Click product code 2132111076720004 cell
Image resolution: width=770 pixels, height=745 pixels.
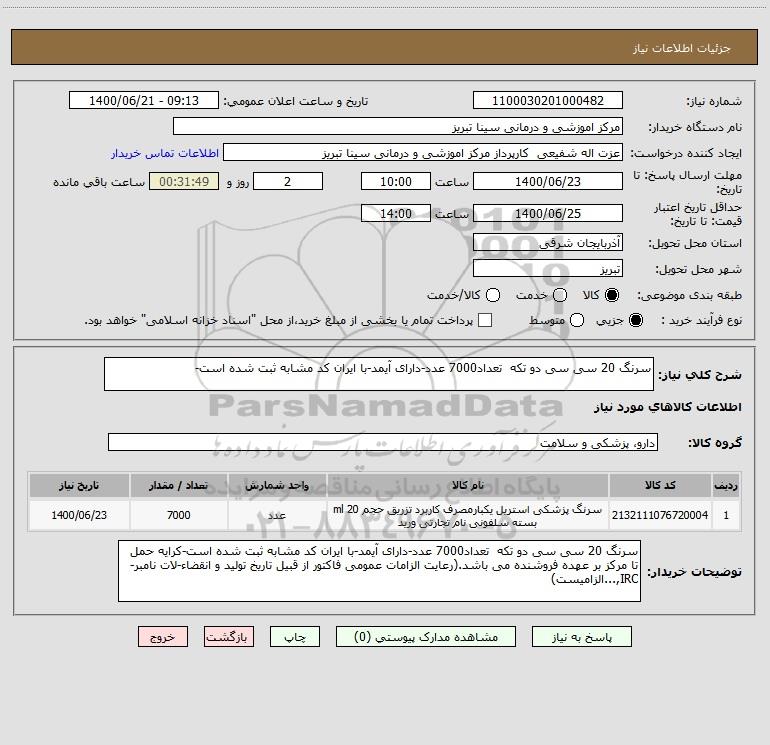660,515
